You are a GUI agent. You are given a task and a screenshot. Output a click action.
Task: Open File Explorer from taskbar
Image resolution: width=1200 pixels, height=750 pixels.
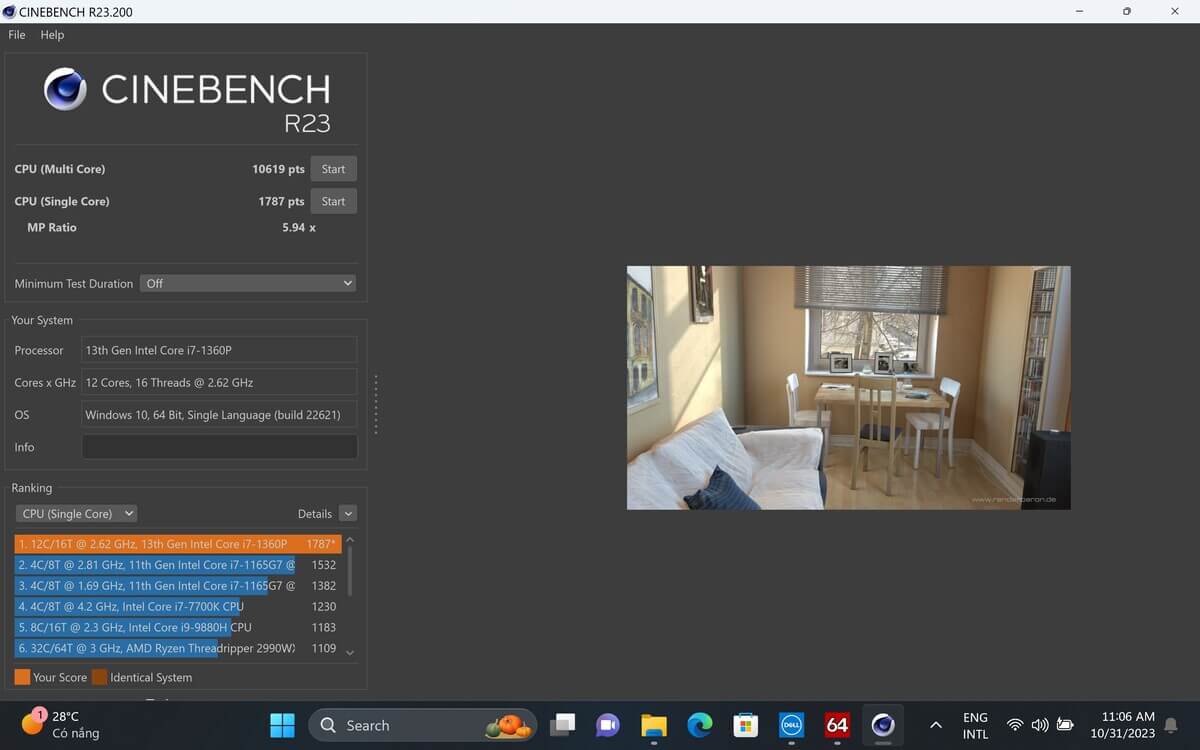point(654,725)
